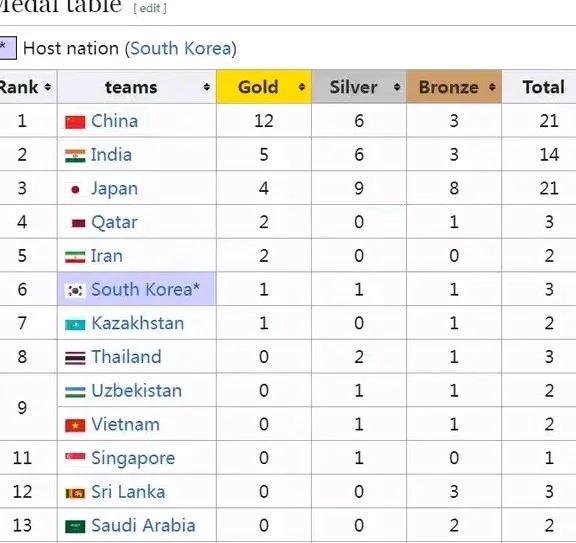Click the Total column header
576x543 pixels.
tap(544, 87)
